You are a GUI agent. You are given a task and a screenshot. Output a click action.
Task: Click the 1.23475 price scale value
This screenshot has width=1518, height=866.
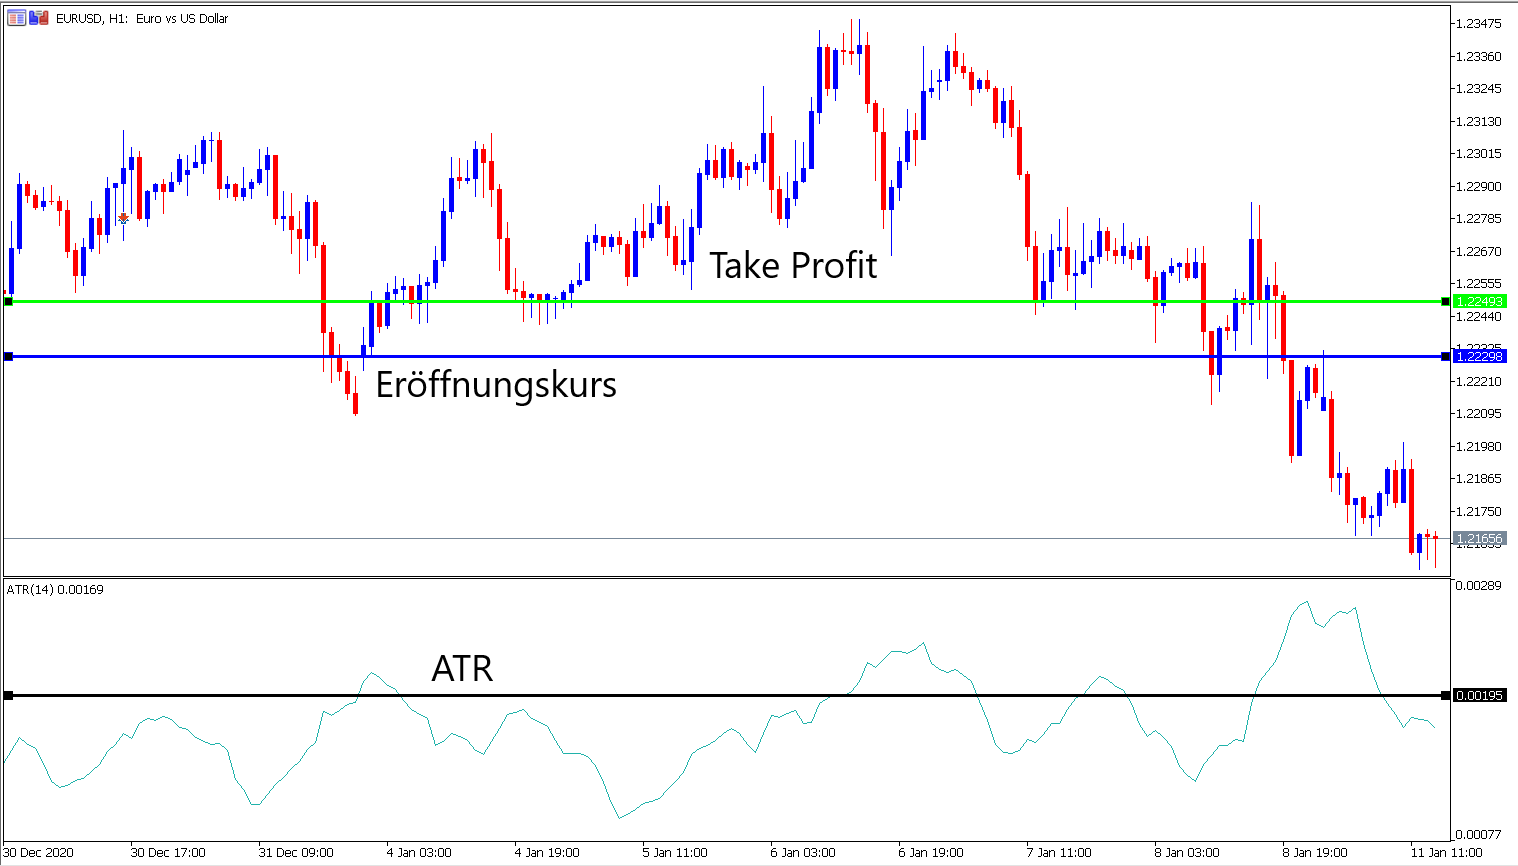pos(1479,23)
